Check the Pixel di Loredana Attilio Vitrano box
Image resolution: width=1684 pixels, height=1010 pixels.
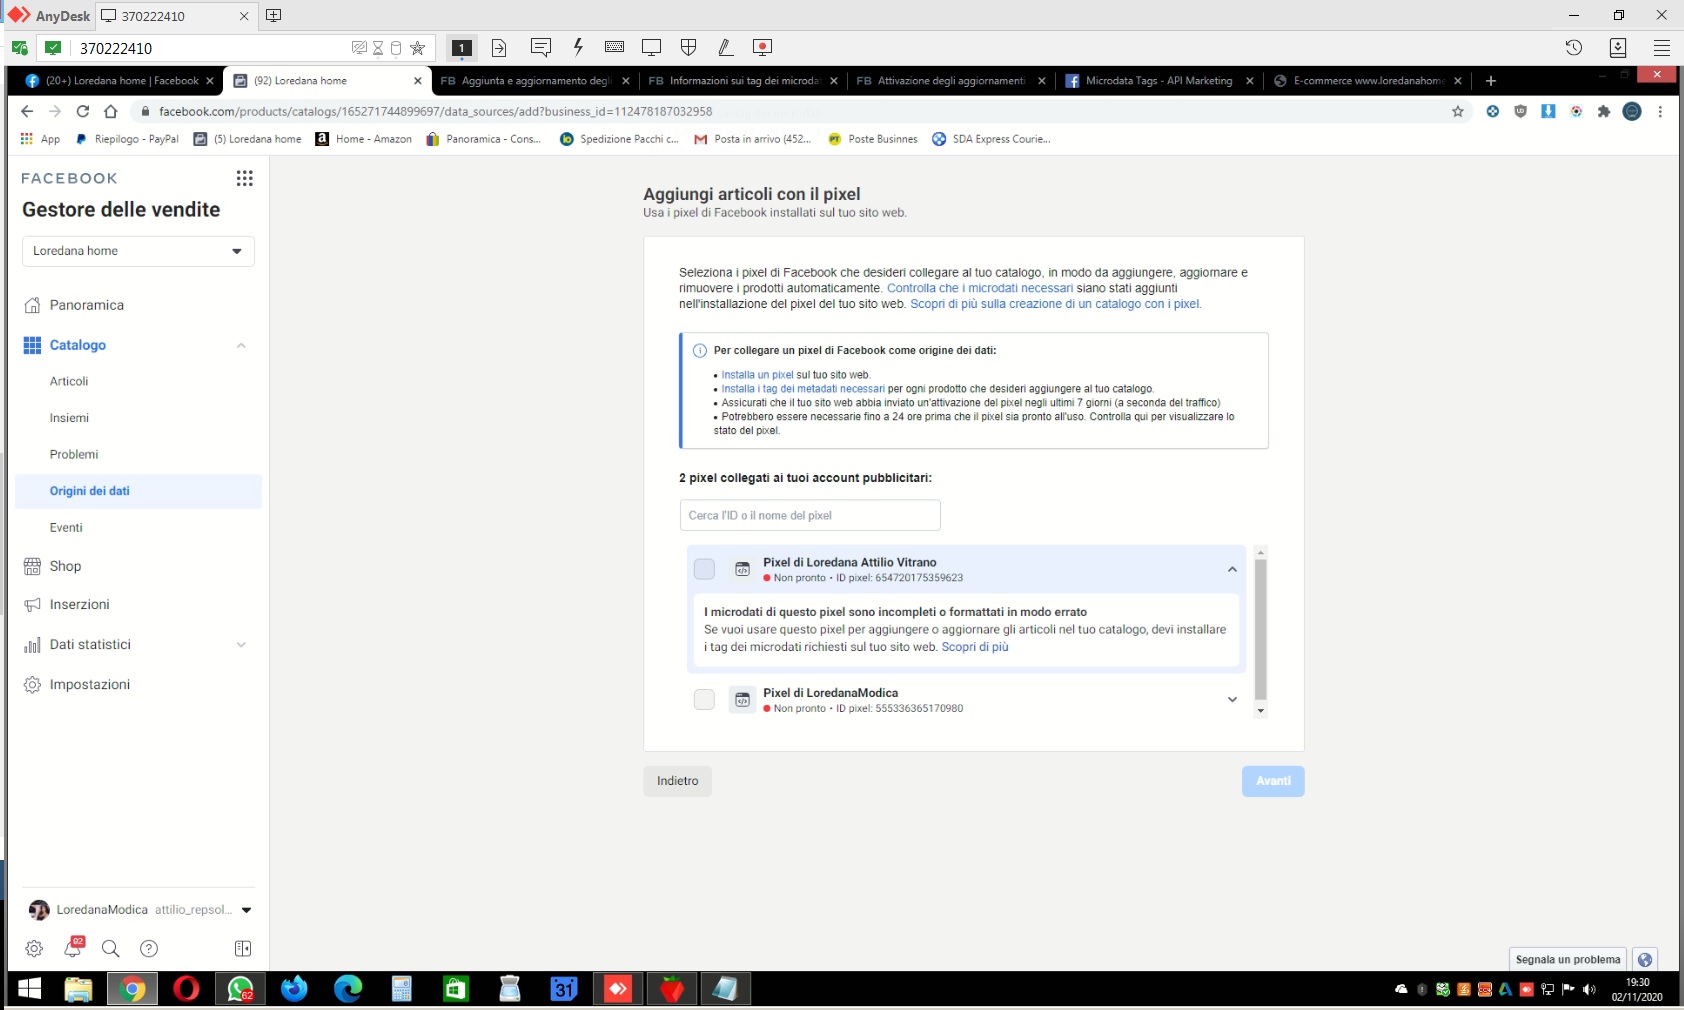pyautogui.click(x=704, y=569)
